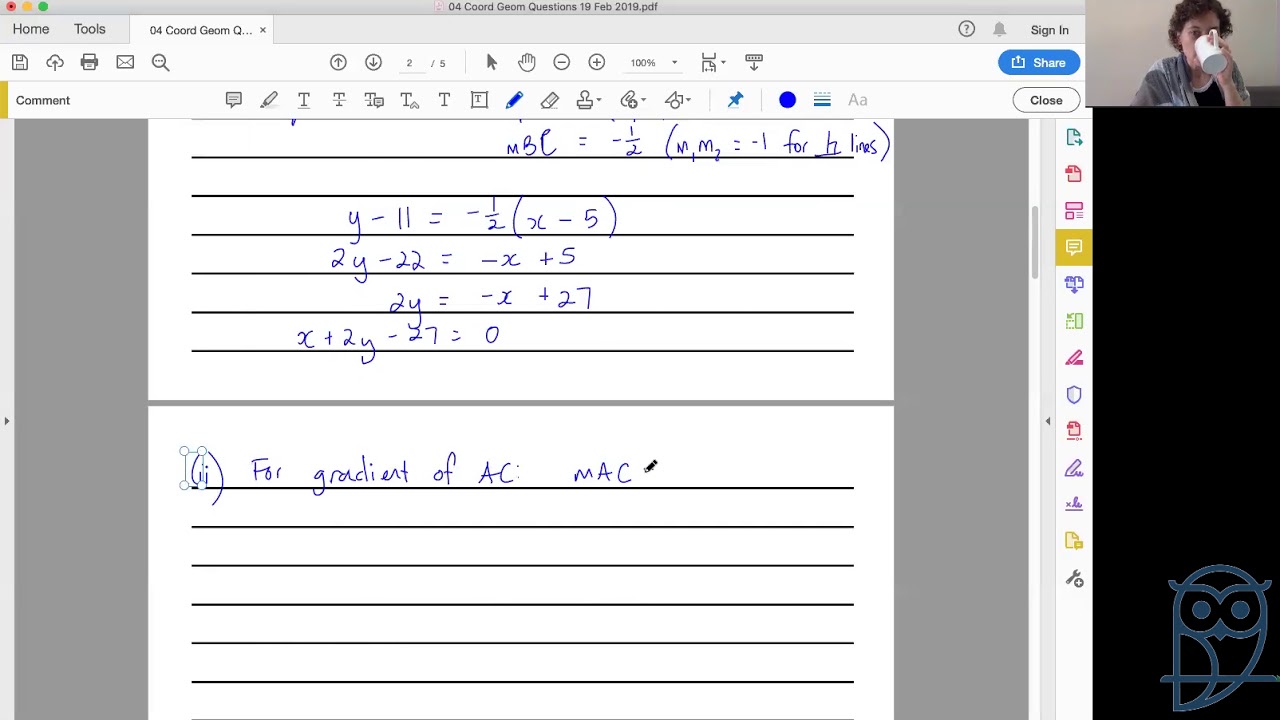This screenshot has height=720, width=1280.
Task: Open the Comment tool in right sidebar
Action: pyautogui.click(x=1074, y=247)
